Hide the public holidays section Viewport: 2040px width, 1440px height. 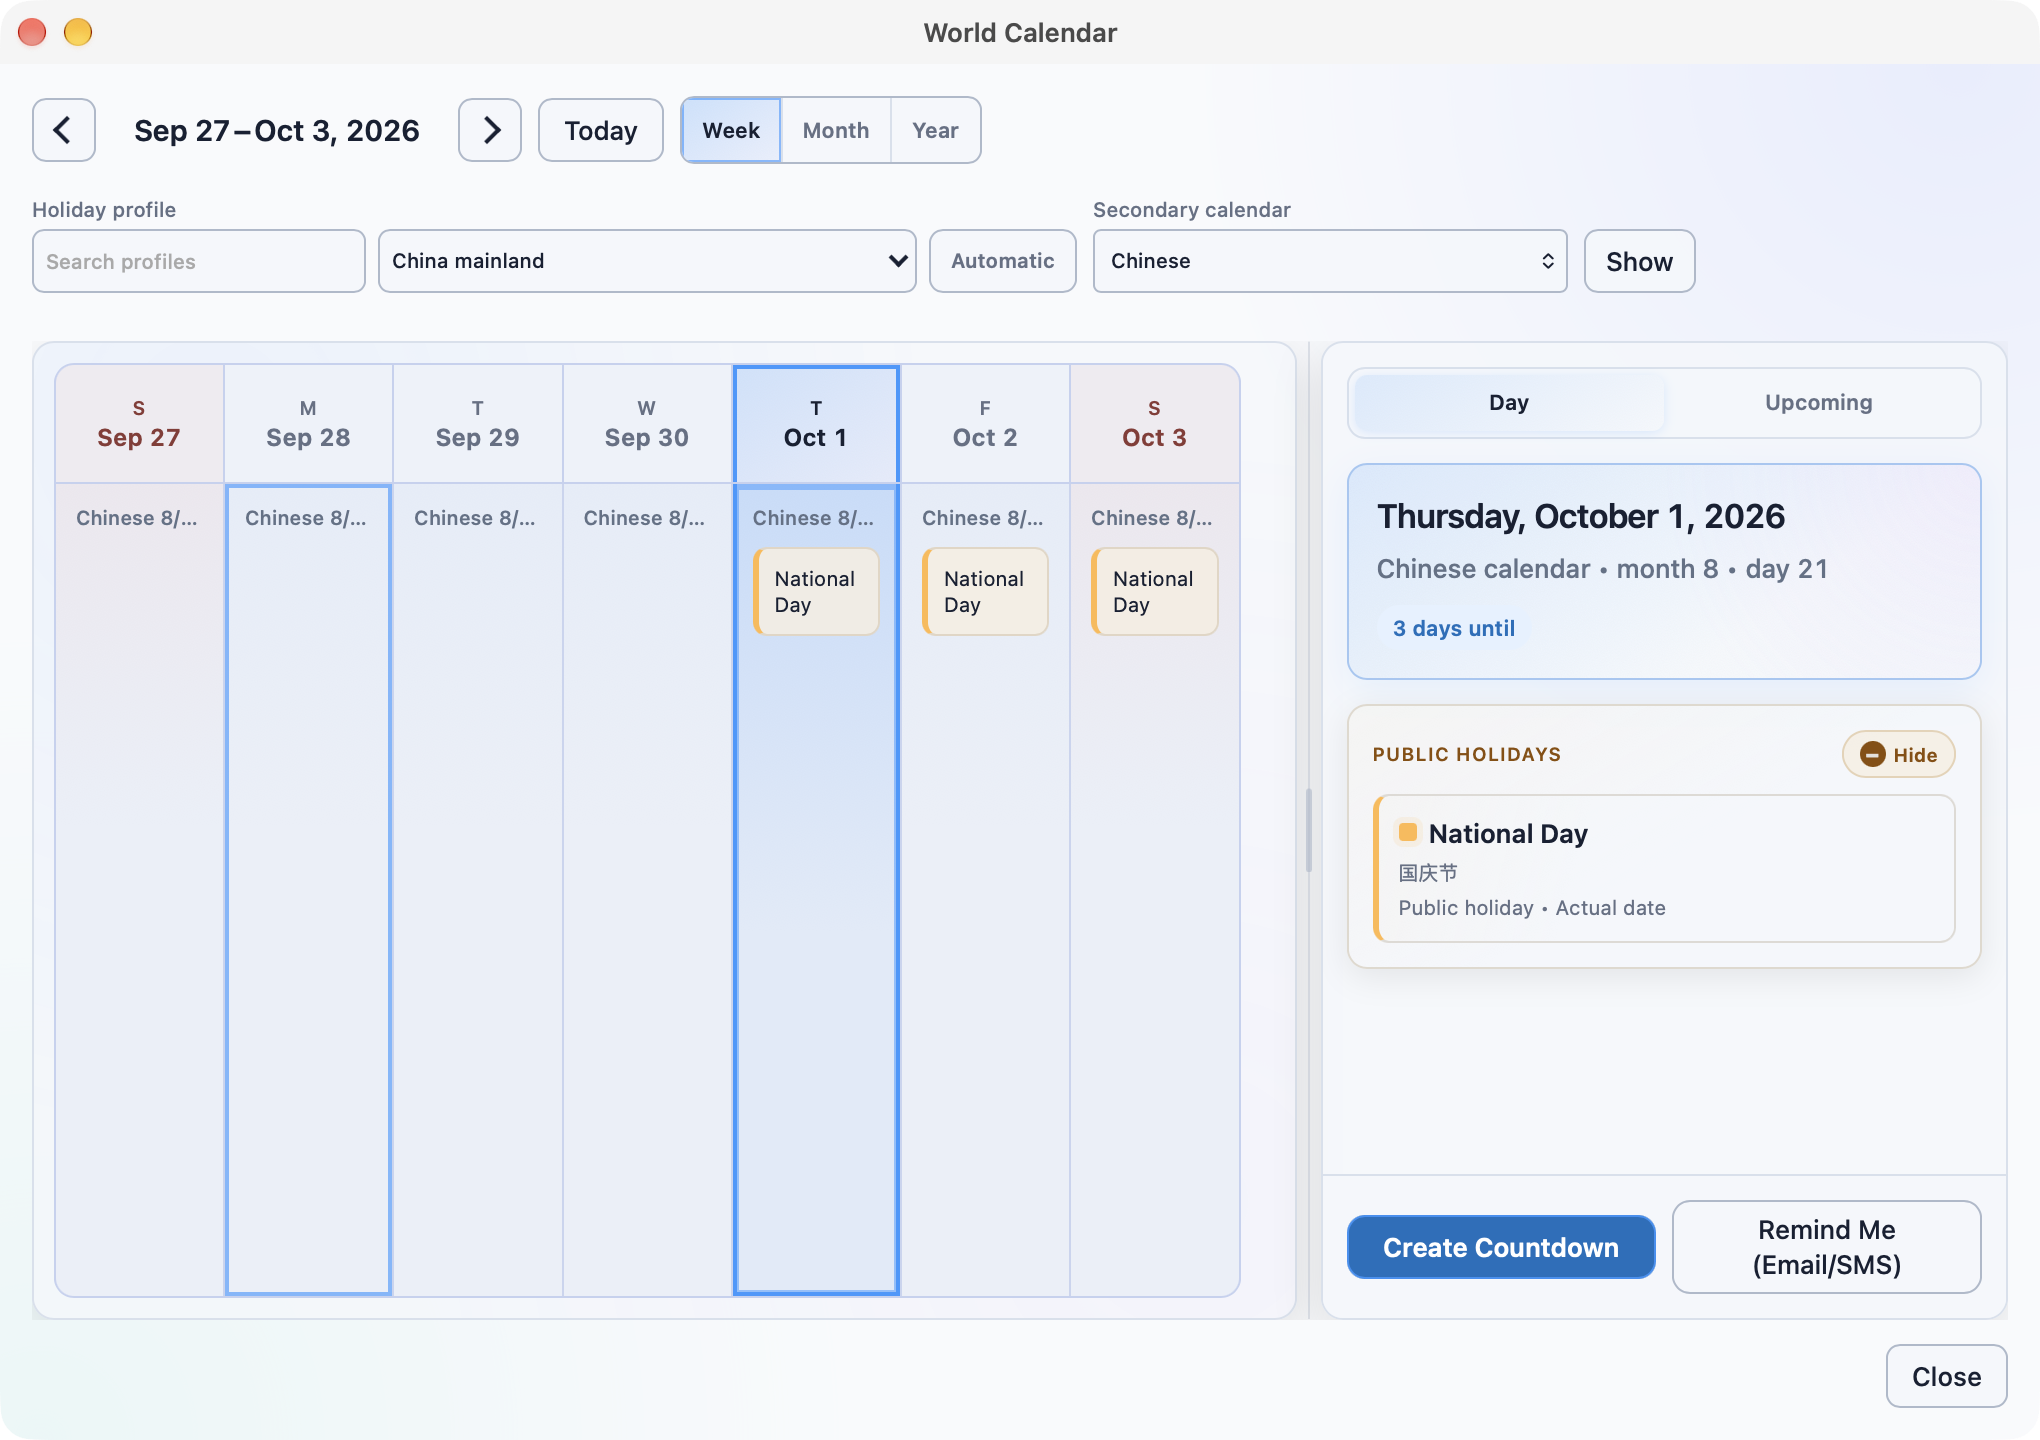point(1898,755)
